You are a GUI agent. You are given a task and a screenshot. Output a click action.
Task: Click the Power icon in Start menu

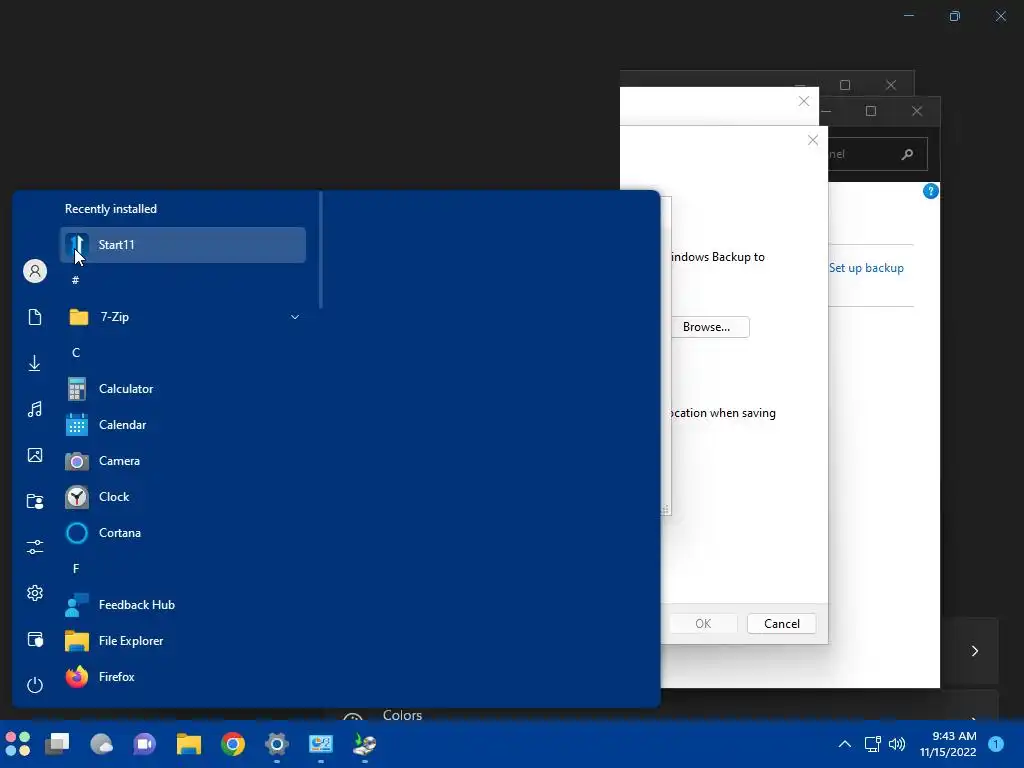coord(35,685)
